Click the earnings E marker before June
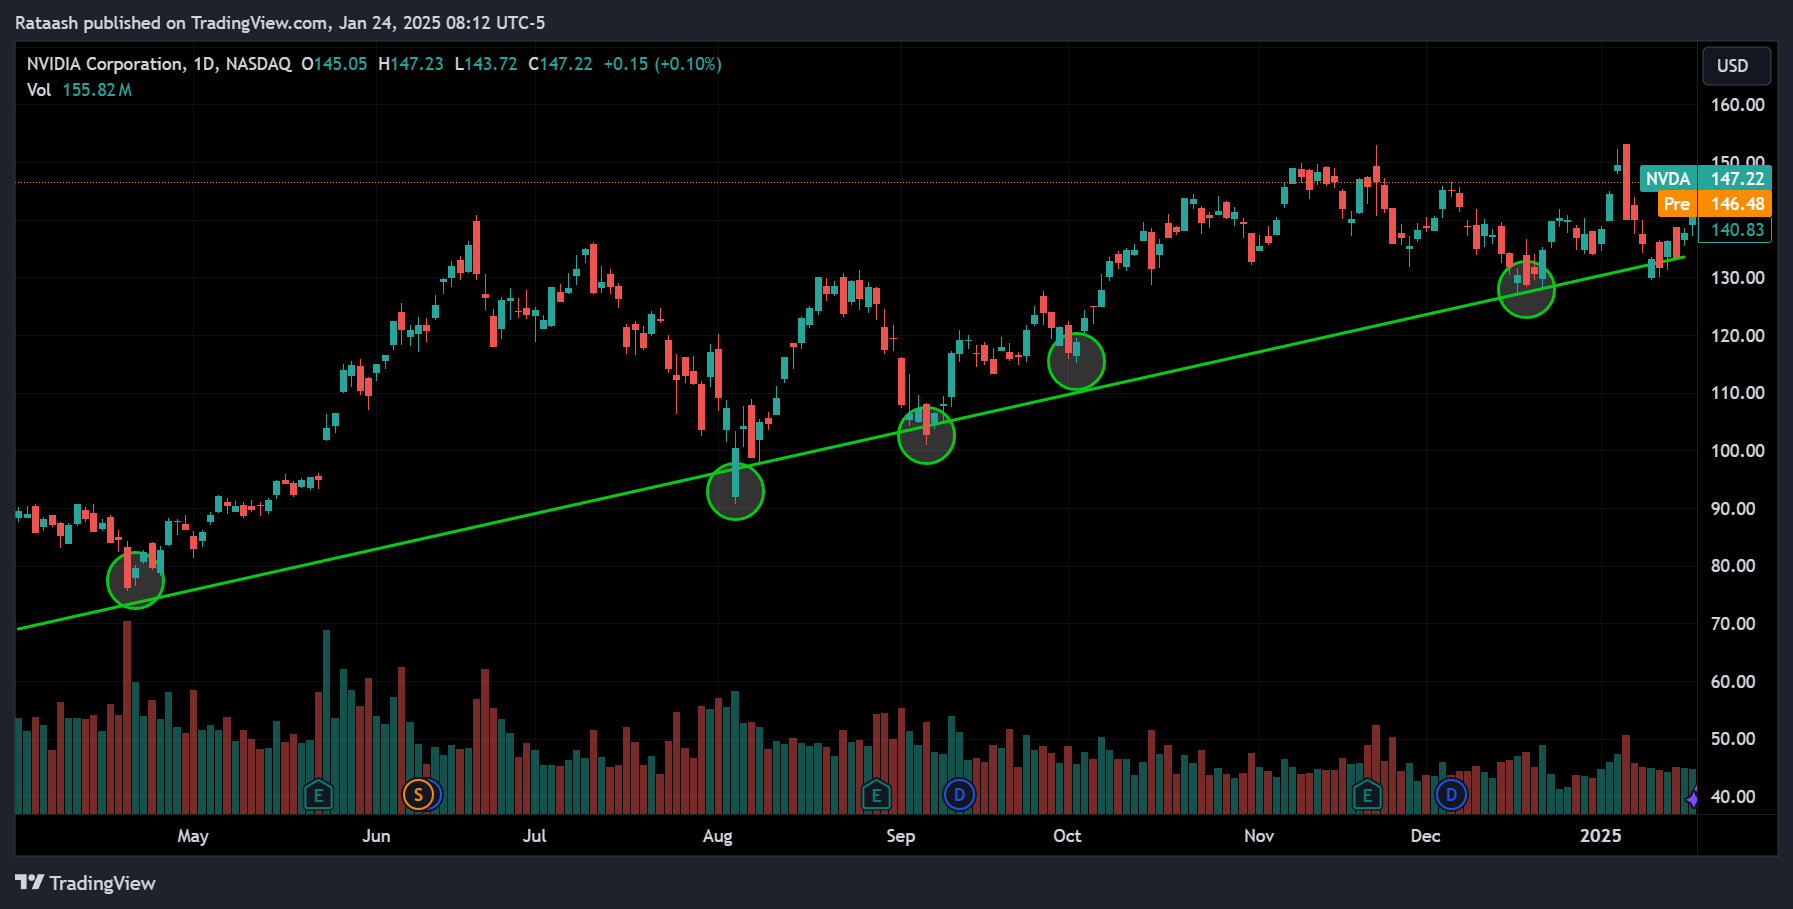 [318, 796]
